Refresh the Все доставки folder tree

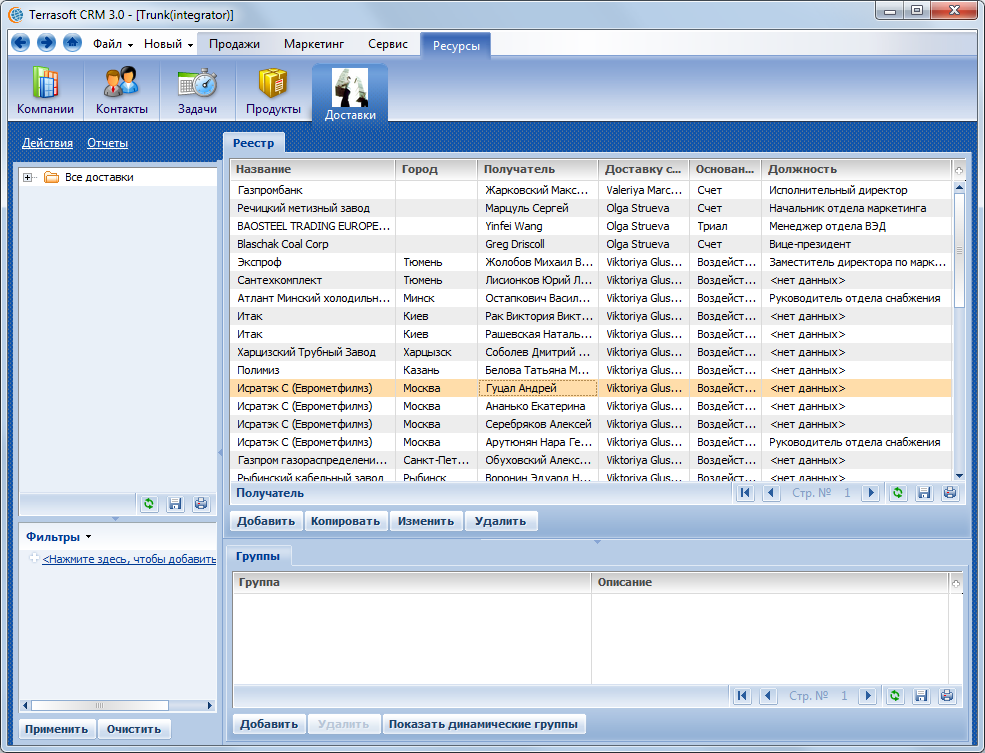click(149, 504)
